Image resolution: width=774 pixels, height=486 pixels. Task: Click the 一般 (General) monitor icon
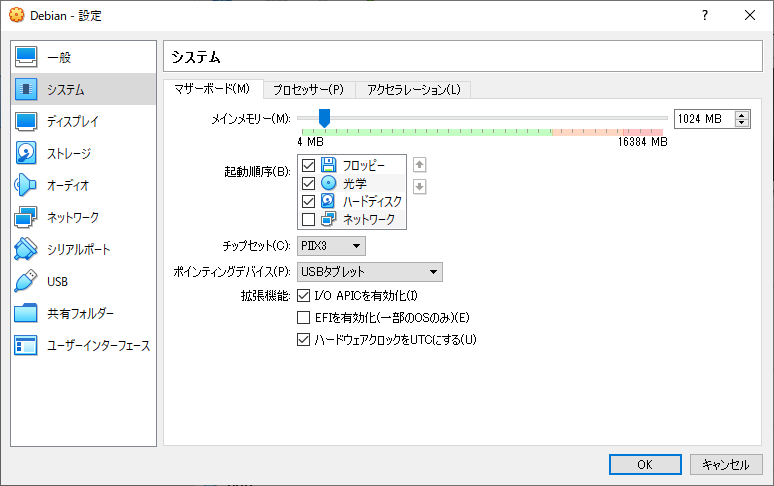[26, 57]
